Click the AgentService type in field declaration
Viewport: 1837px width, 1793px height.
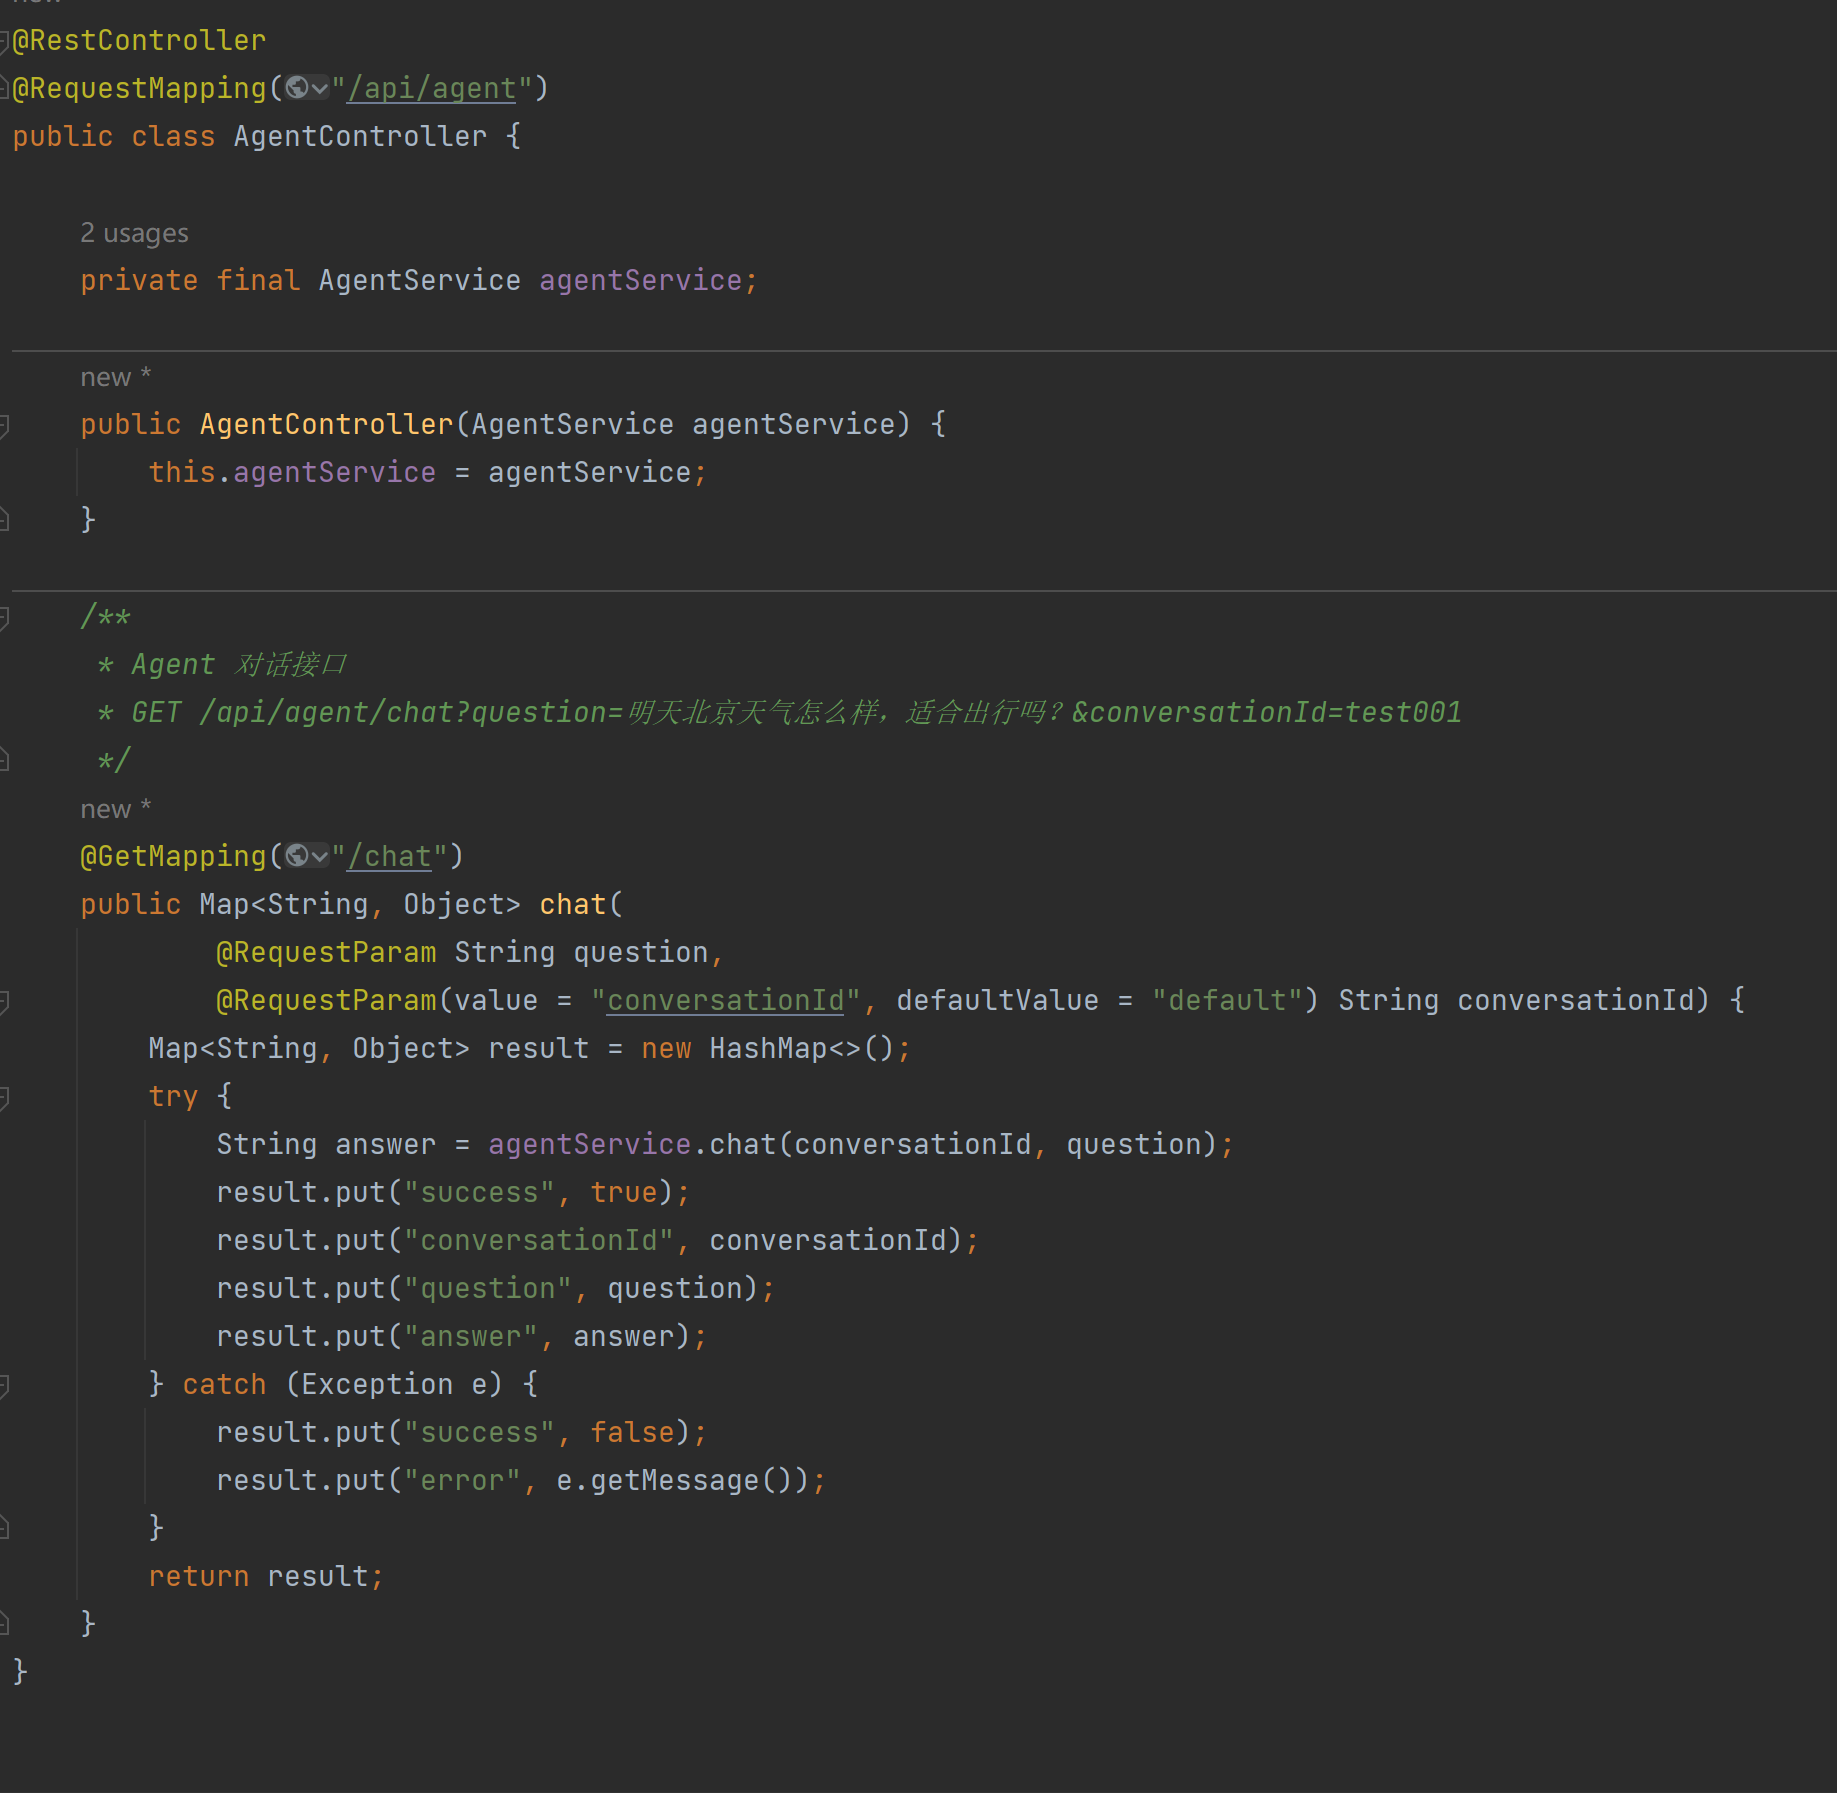click(420, 281)
